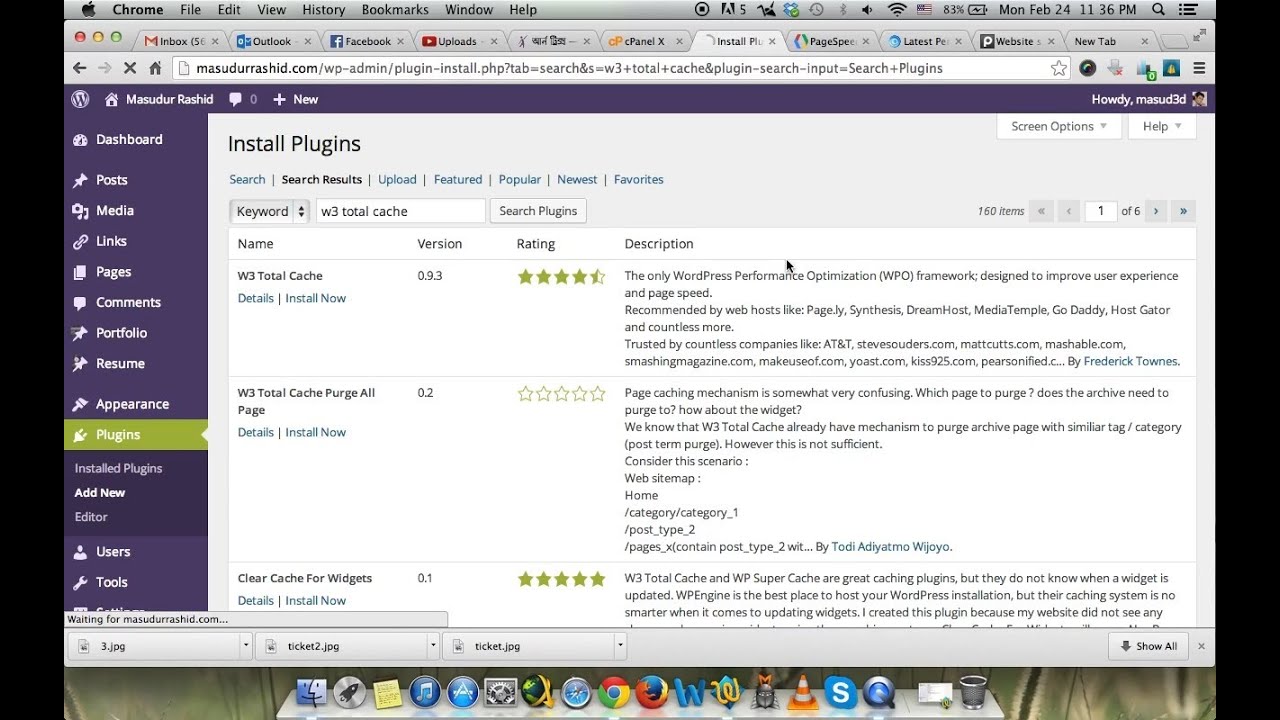The width and height of the screenshot is (1280, 720).
Task: Open the 3.jpg download options arrow
Action: (246, 646)
